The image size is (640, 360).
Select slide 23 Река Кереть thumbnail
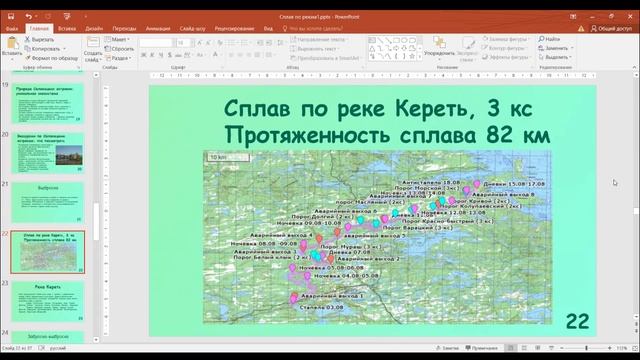coord(48,301)
